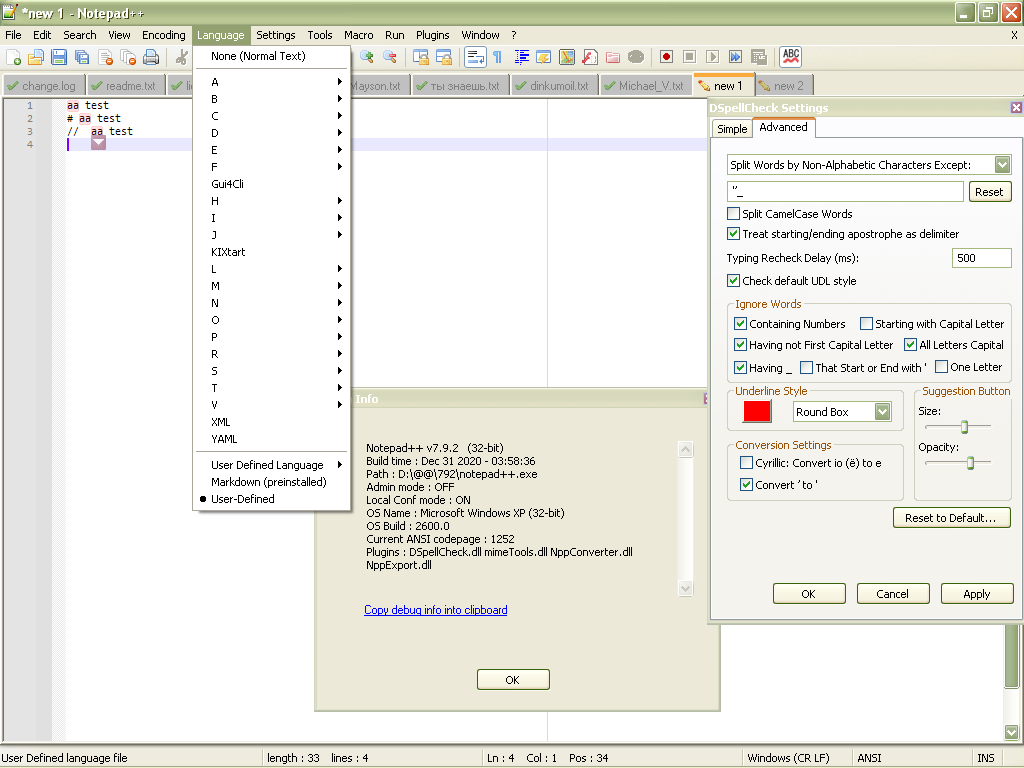The image size is (1024, 768).
Task: Click the Print toolbar icon
Action: 151,57
